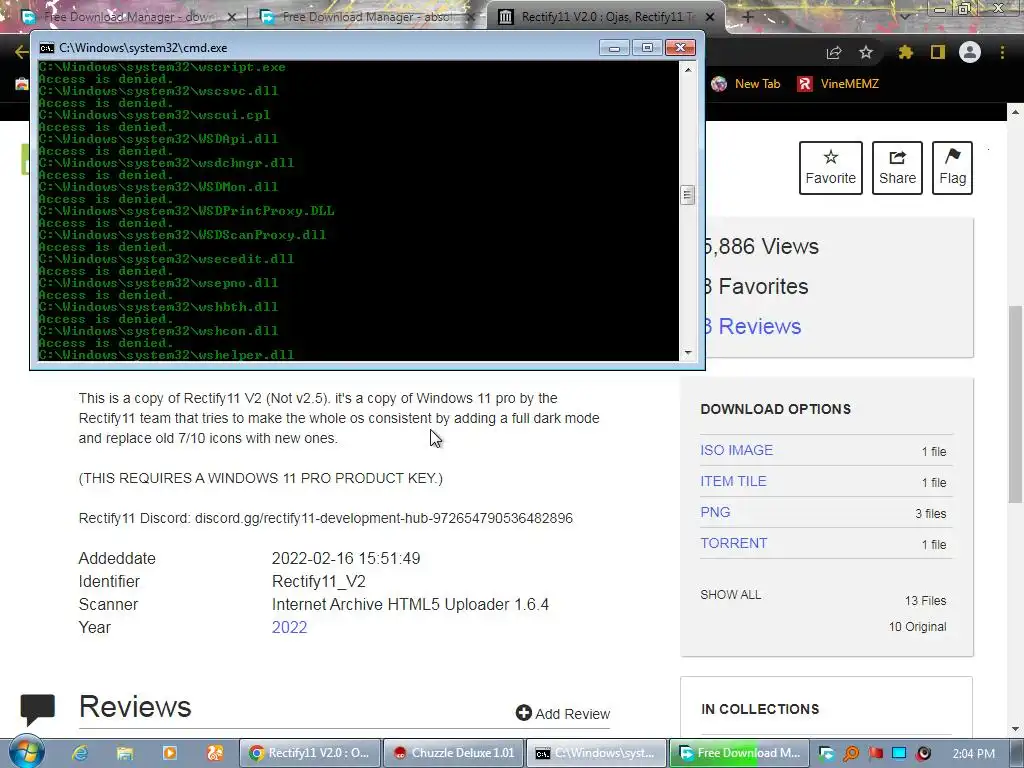Screen dimensions: 1024x768
Task: Open the Action Center flag tray icon
Action: click(875, 754)
